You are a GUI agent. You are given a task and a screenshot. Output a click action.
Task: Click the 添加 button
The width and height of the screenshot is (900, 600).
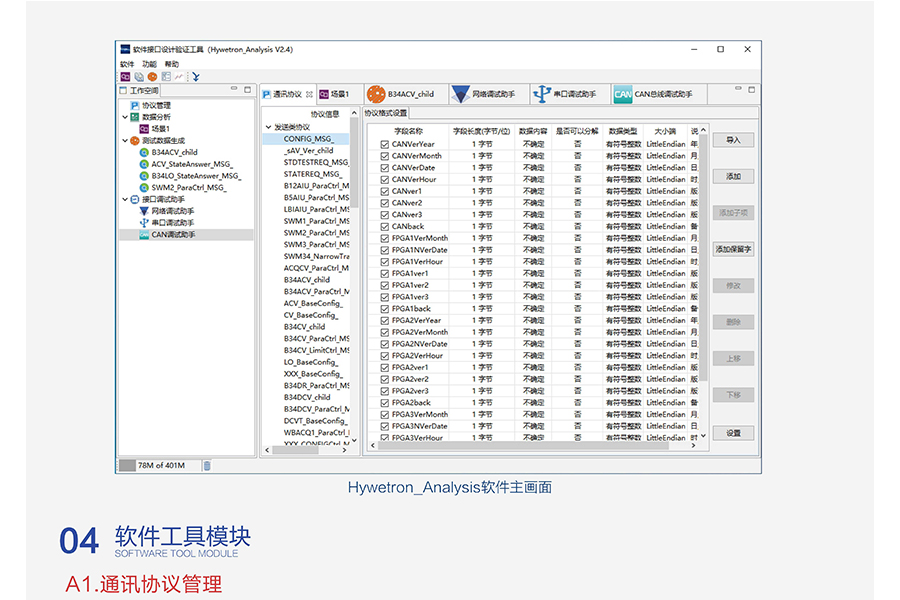[733, 176]
